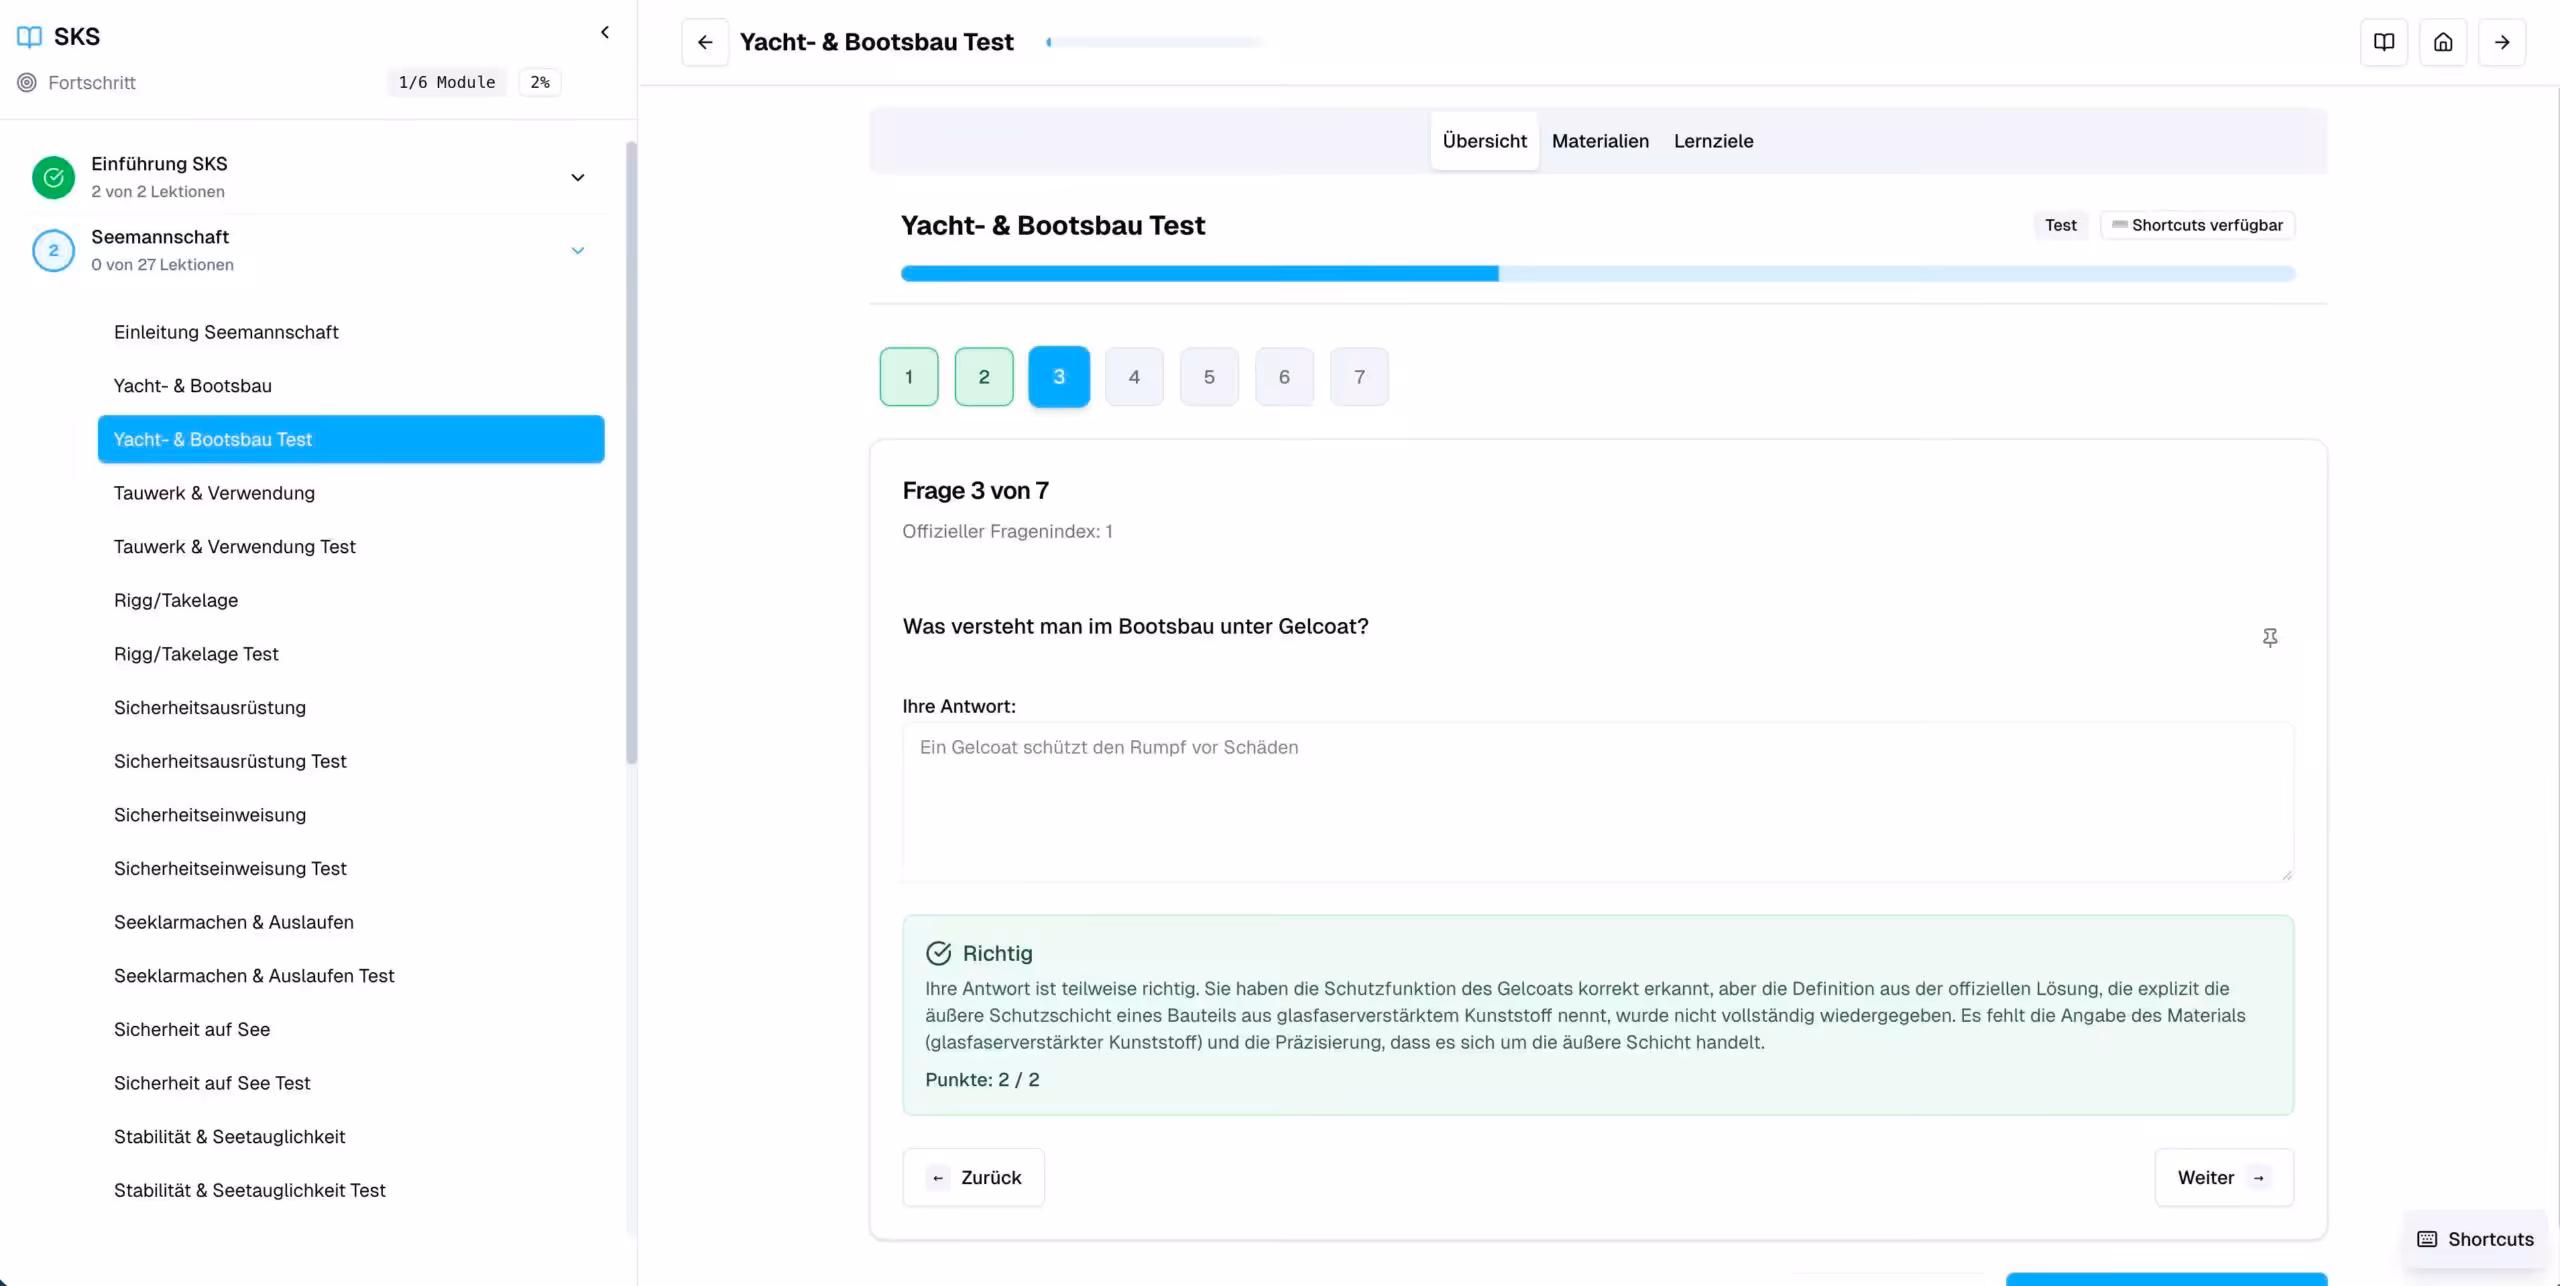Image resolution: width=2560 pixels, height=1286 pixels.
Task: Jump to question 5 in the test
Action: click(1209, 377)
